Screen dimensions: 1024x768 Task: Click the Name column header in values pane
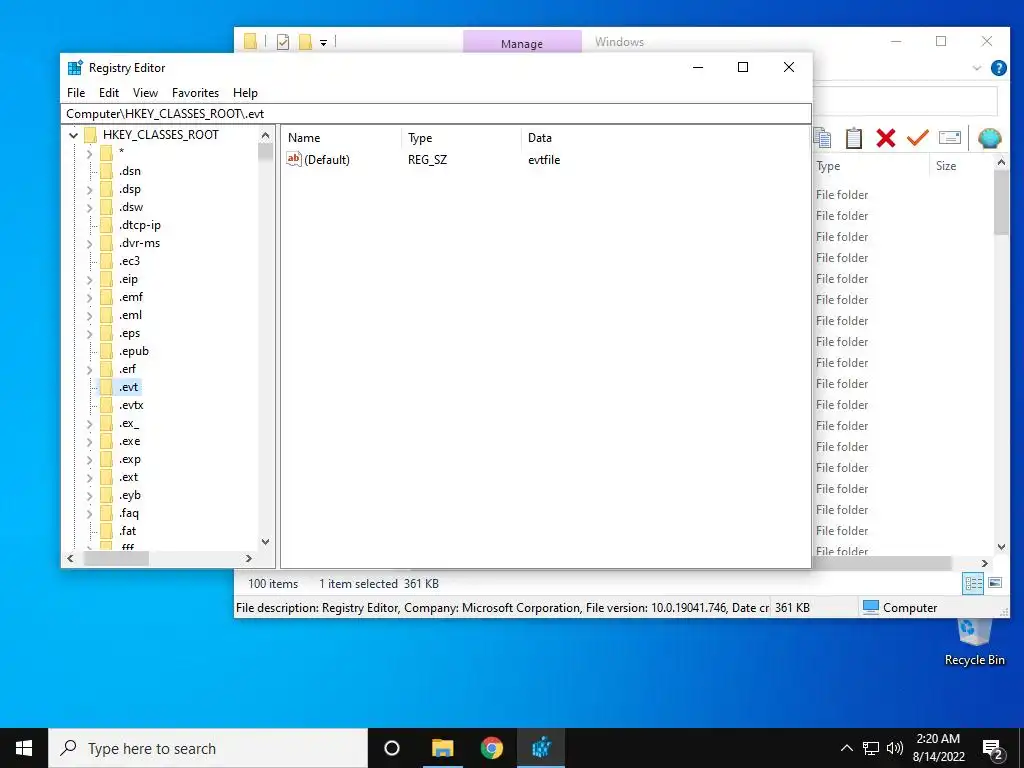pyautogui.click(x=342, y=138)
